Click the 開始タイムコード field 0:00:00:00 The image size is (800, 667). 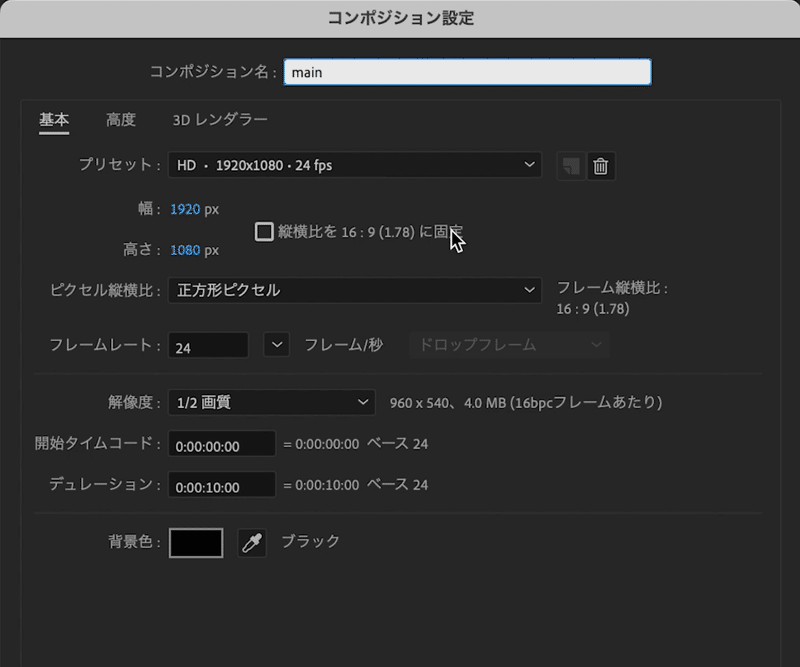tap(222, 443)
